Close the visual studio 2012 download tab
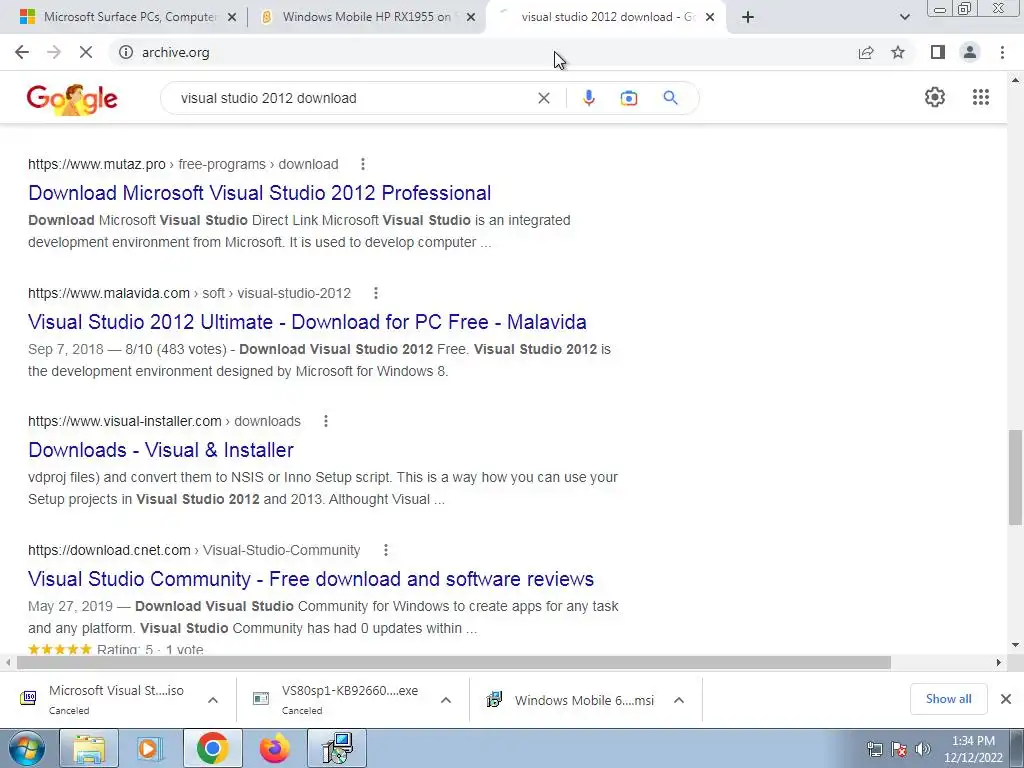The image size is (1024, 768). pos(710,17)
